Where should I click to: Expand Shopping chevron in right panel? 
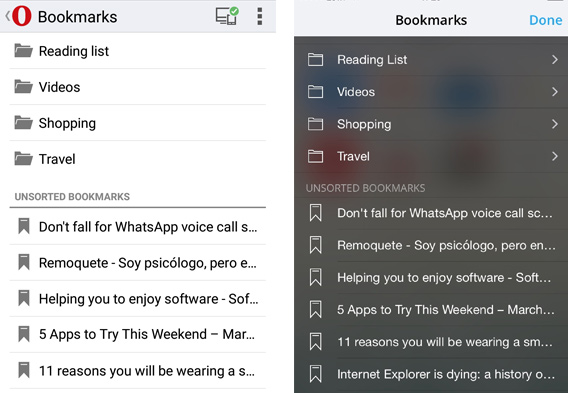coord(555,124)
